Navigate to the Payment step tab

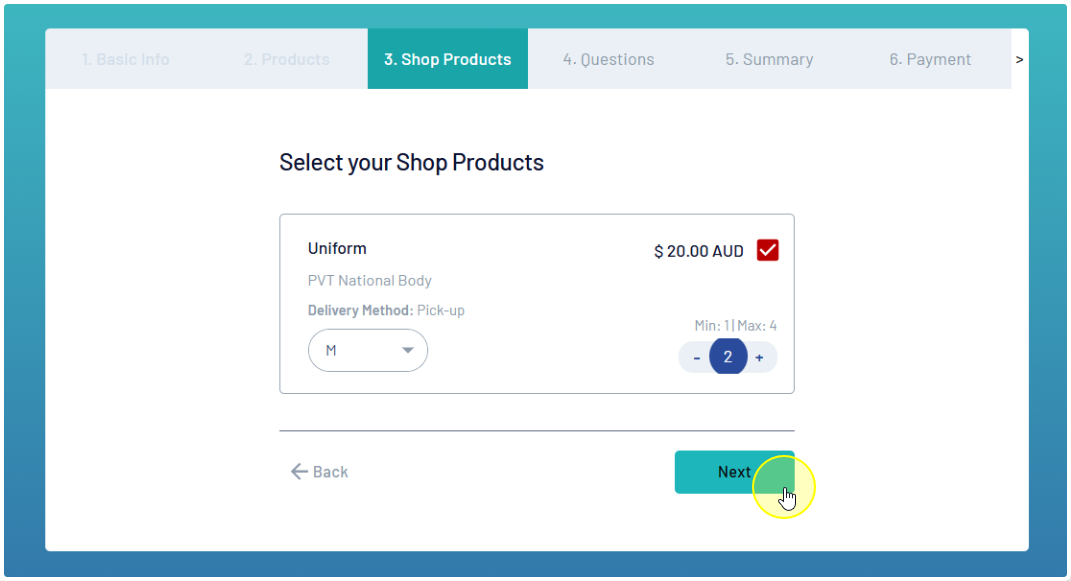pos(930,59)
